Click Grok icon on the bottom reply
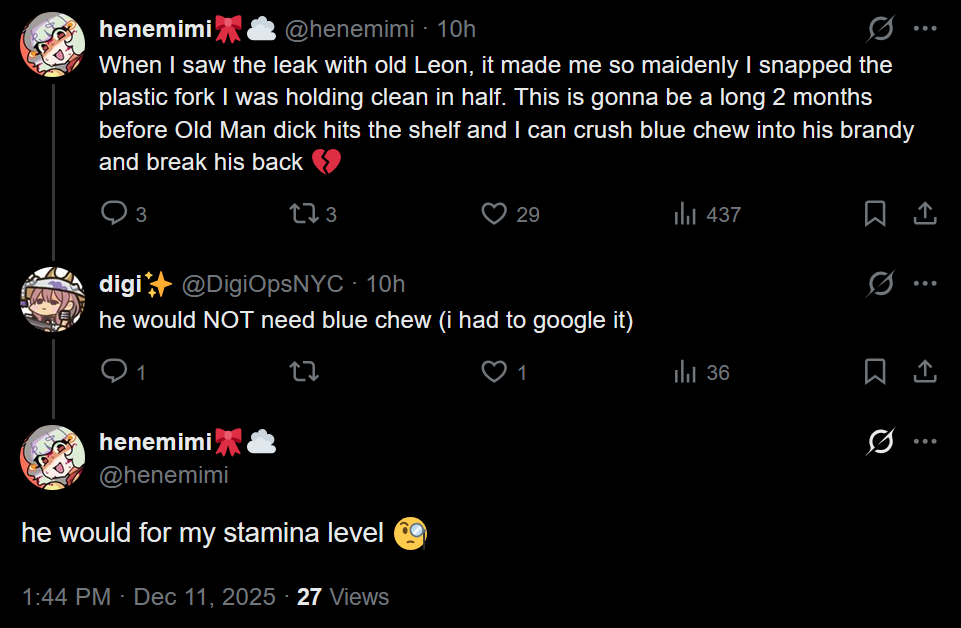The width and height of the screenshot is (961, 628). pyautogui.click(x=881, y=441)
